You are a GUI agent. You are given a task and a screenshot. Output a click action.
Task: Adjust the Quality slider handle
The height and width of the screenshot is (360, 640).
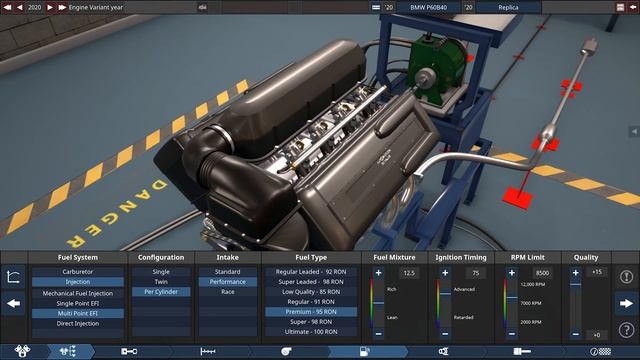(576, 284)
